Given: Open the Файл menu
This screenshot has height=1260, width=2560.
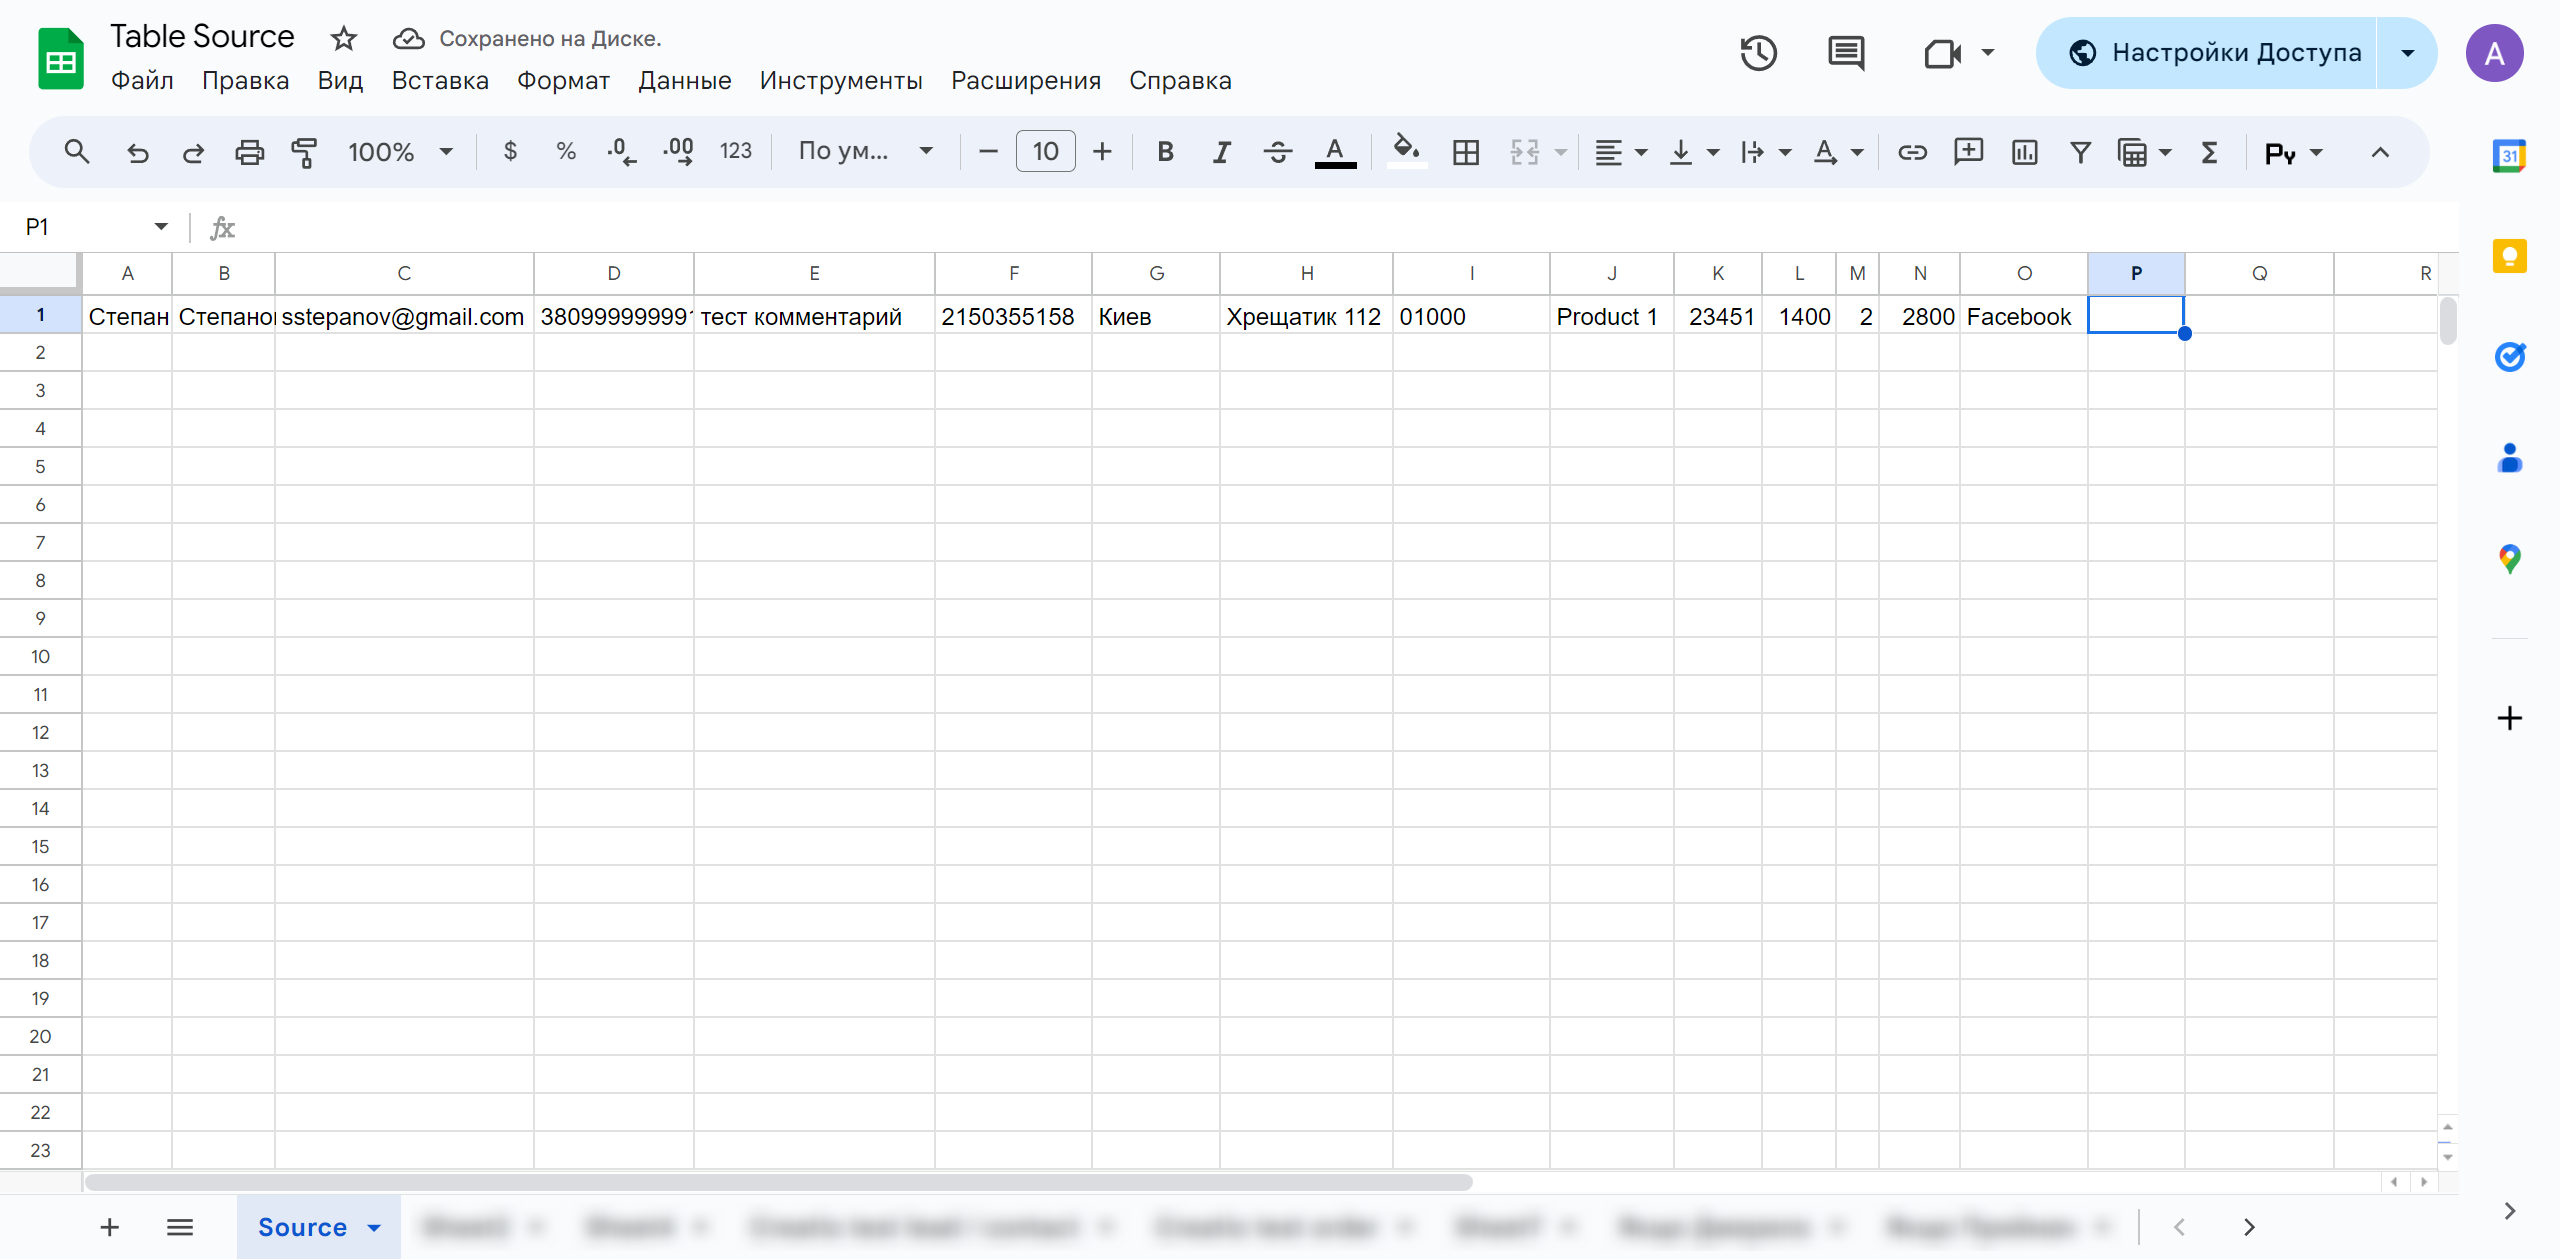Looking at the screenshot, I should [142, 80].
